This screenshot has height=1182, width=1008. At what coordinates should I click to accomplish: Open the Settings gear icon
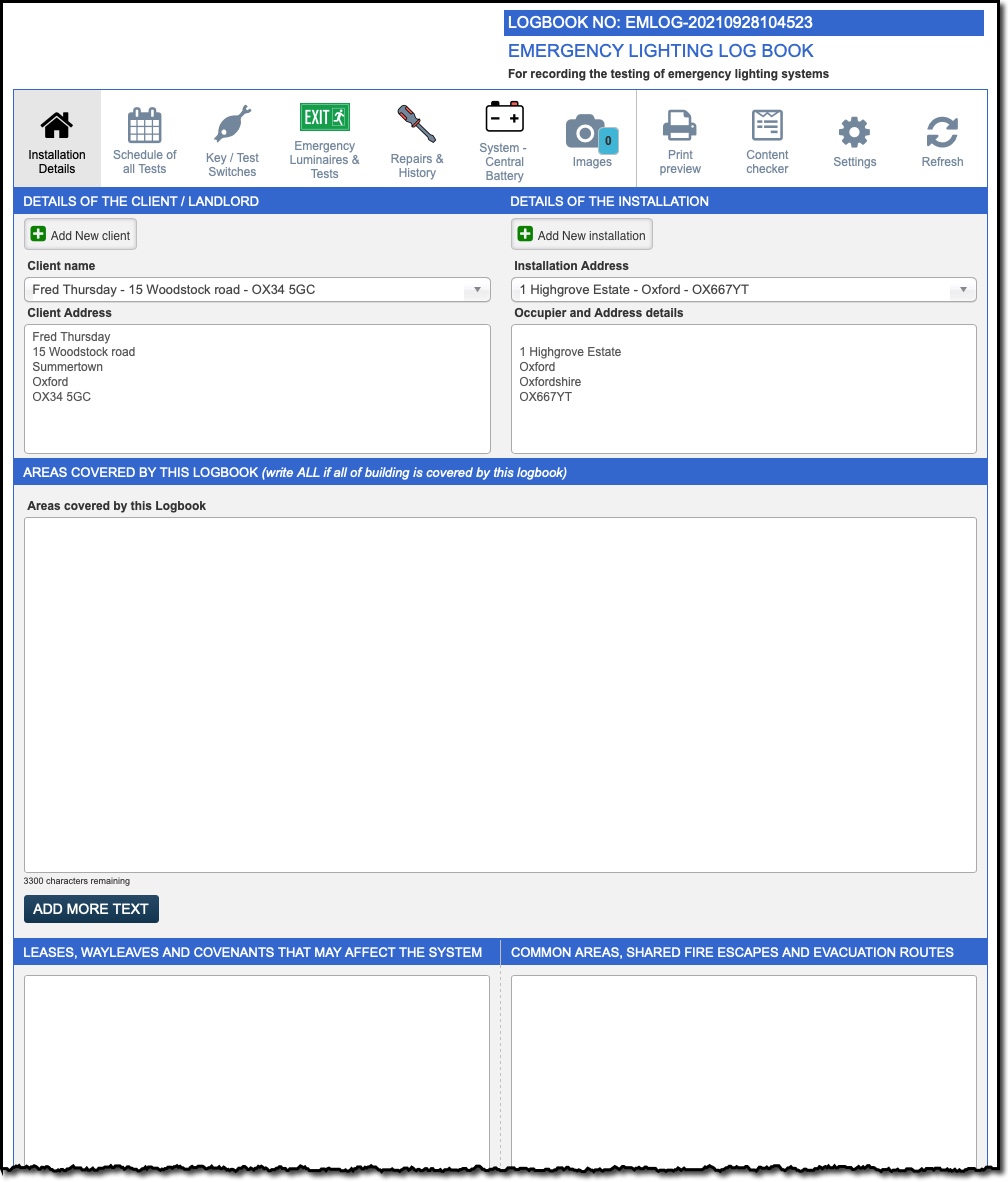854,133
